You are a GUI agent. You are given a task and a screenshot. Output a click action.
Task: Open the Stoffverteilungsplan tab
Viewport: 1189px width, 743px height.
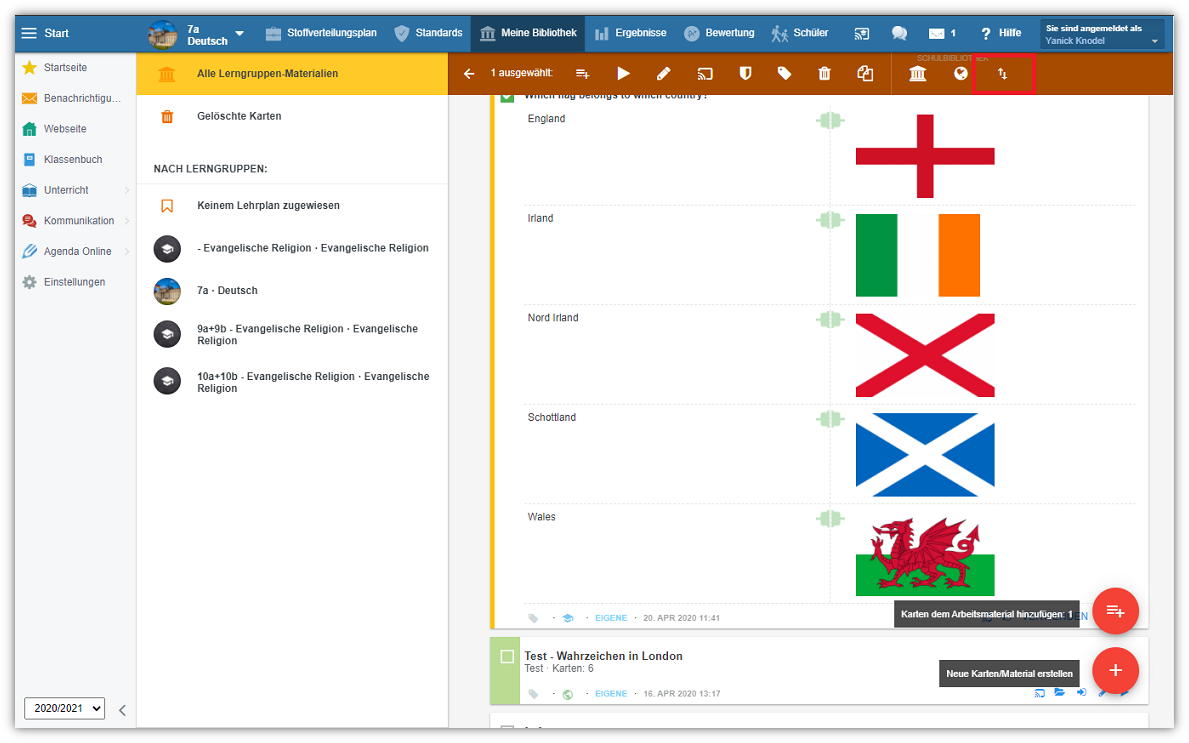321,33
